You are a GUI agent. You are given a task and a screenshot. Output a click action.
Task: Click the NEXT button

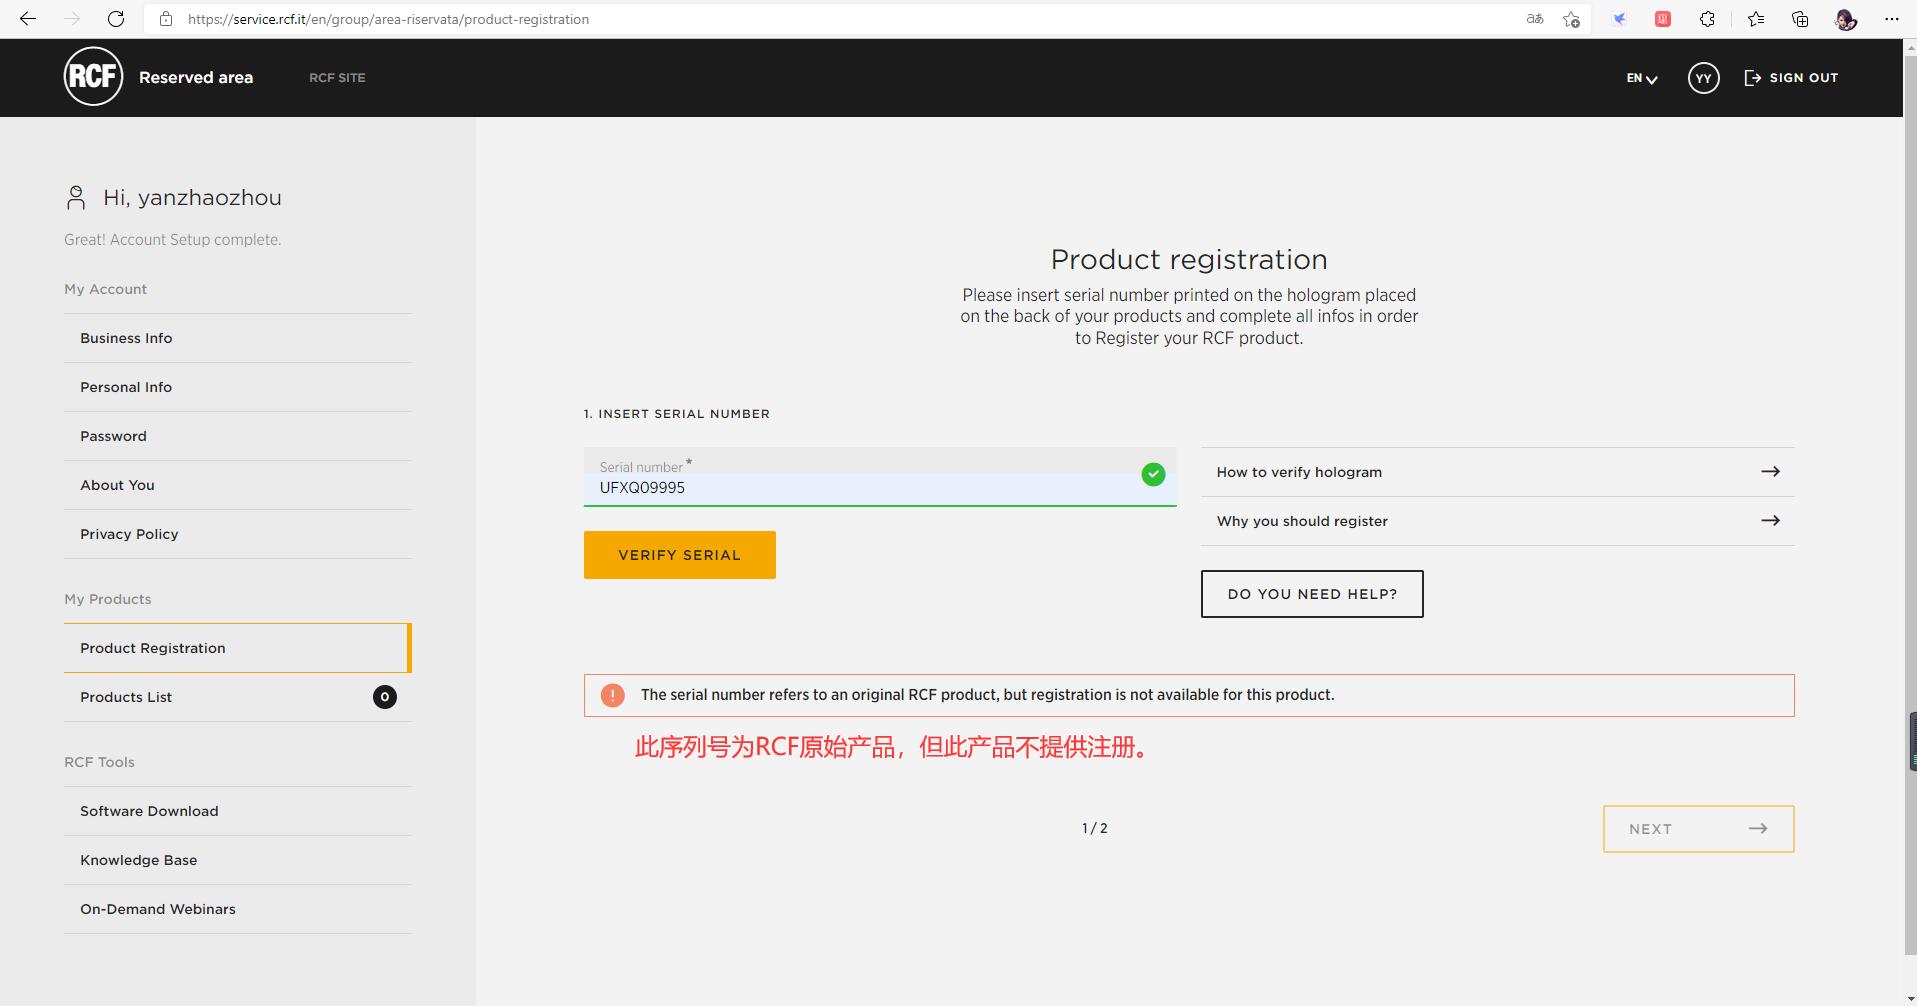[x=1699, y=829]
